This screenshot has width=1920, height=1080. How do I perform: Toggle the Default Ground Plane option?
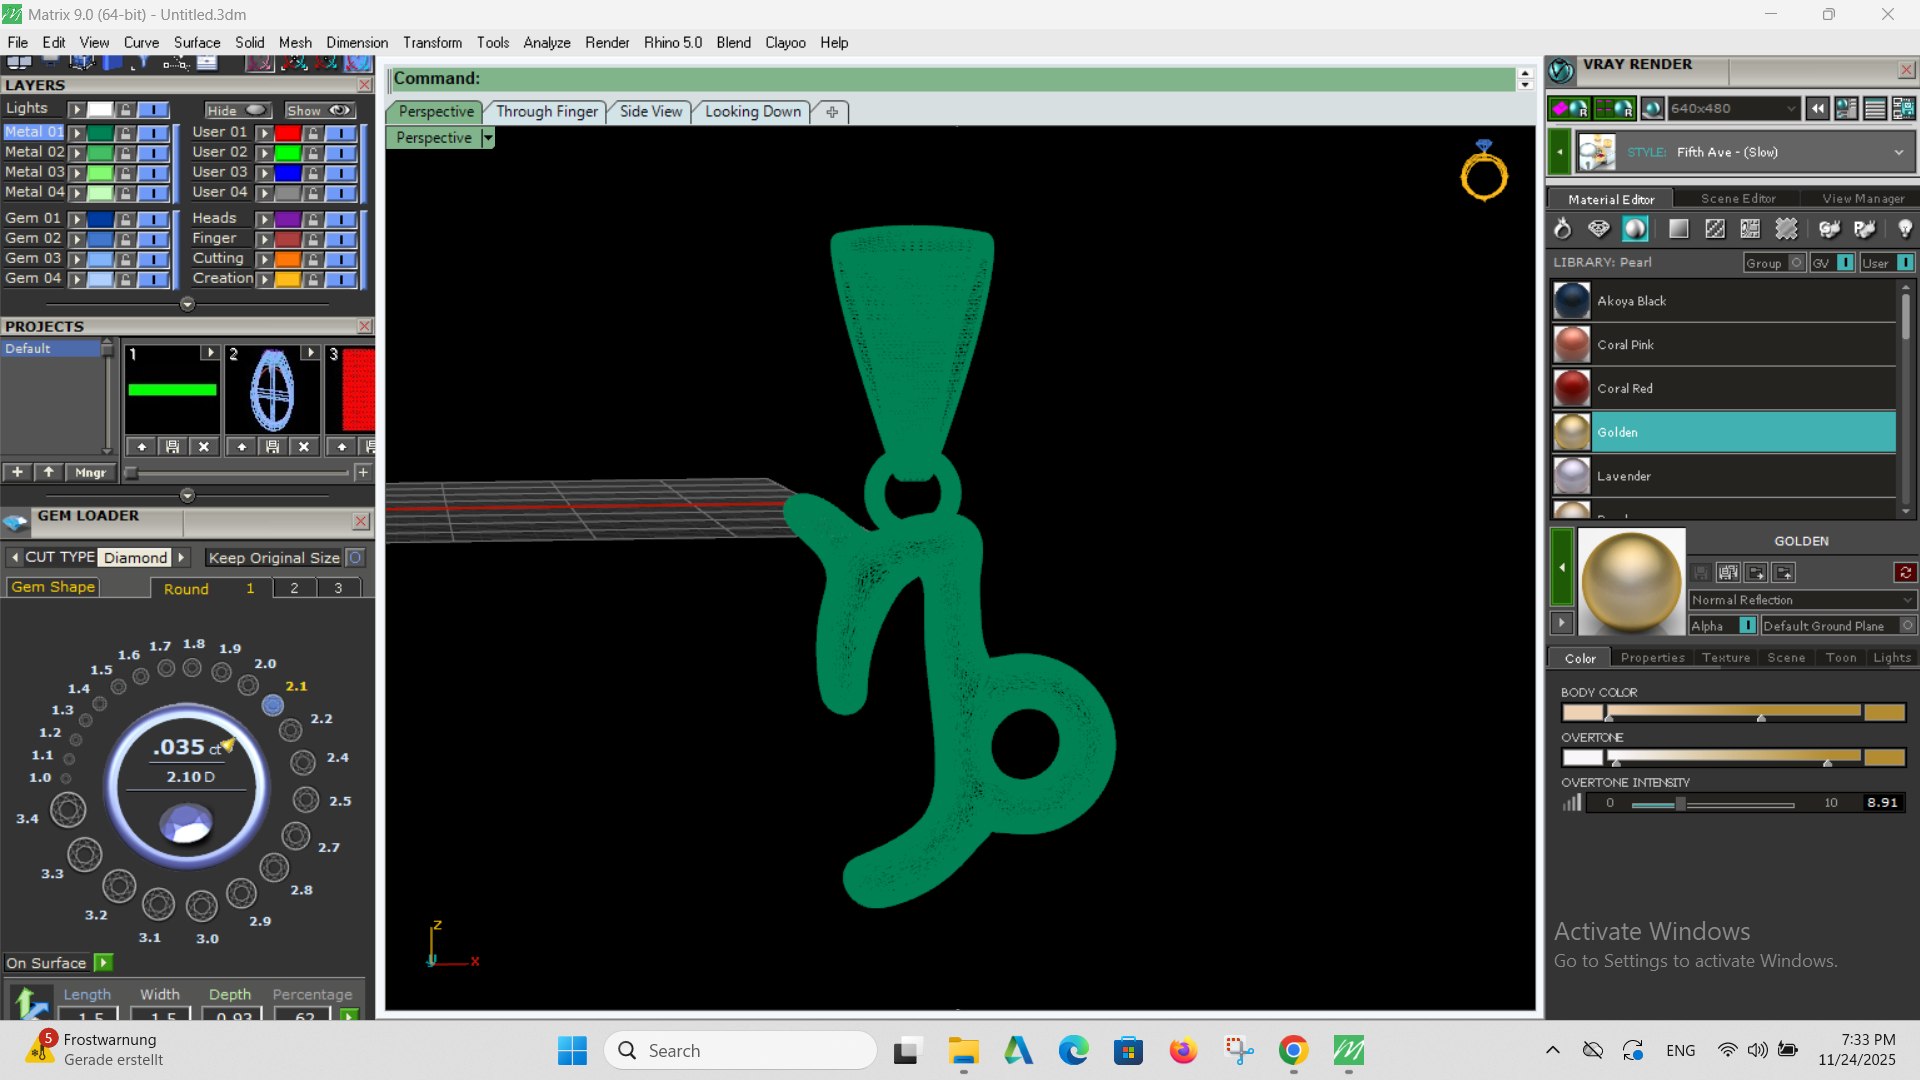1907,625
